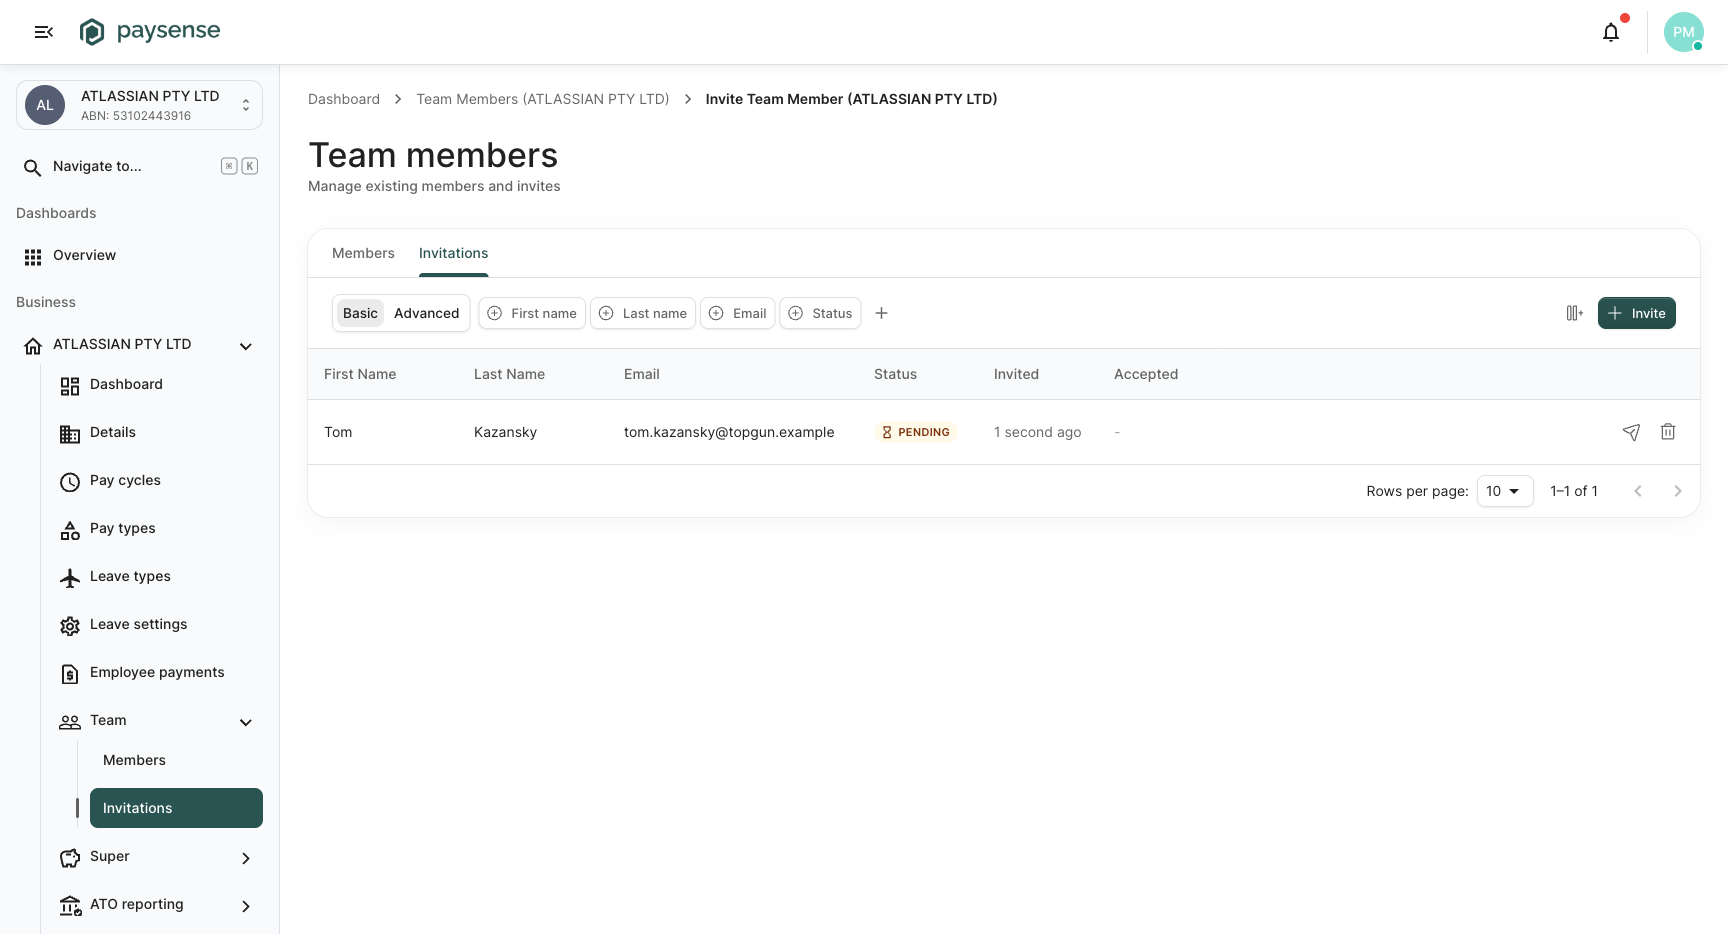Sort by Accepted column header

[1146, 374]
